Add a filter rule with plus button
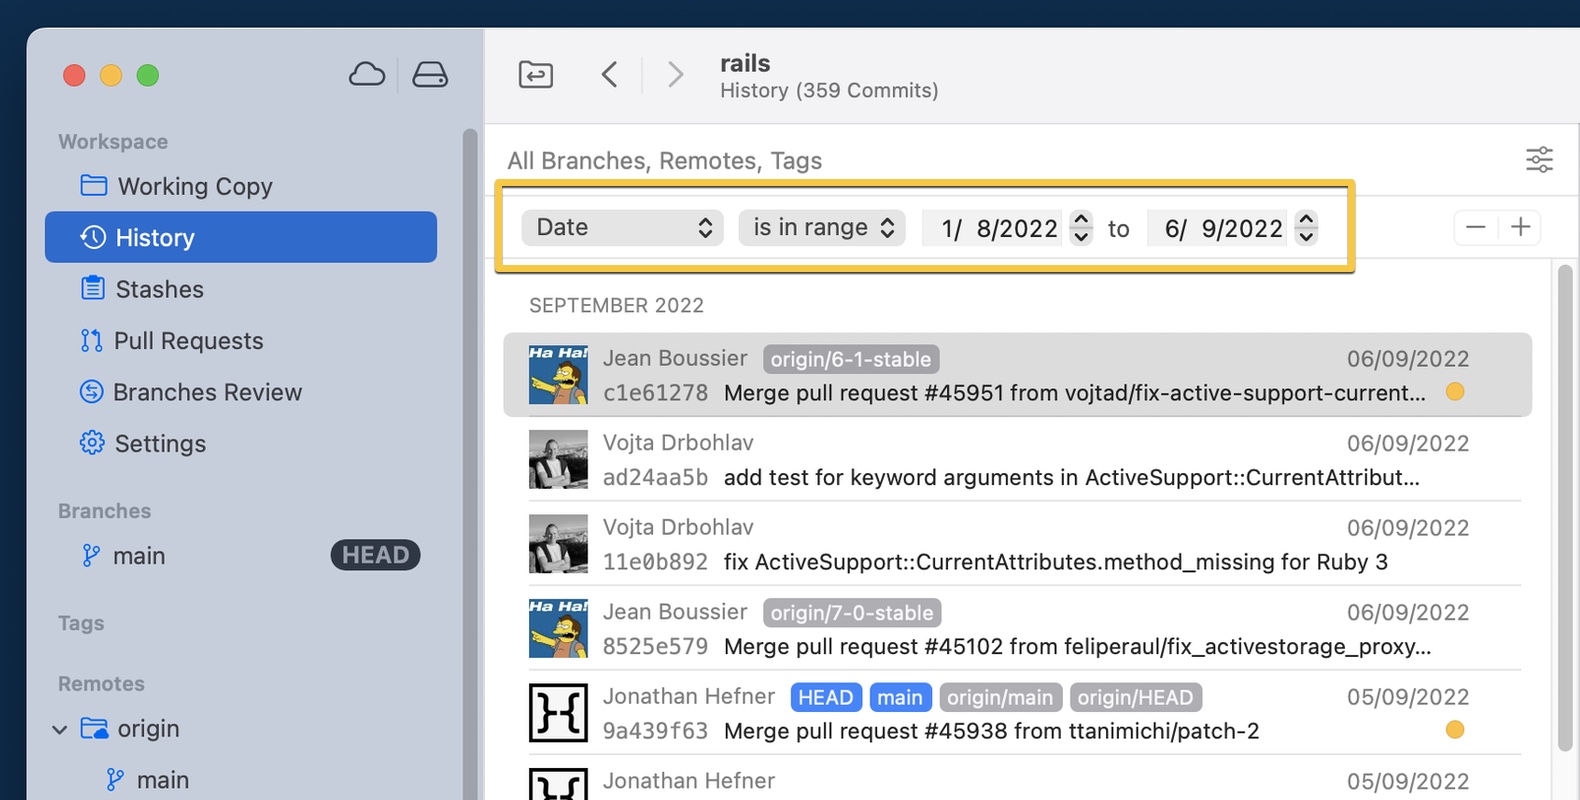1580x800 pixels. (x=1520, y=228)
